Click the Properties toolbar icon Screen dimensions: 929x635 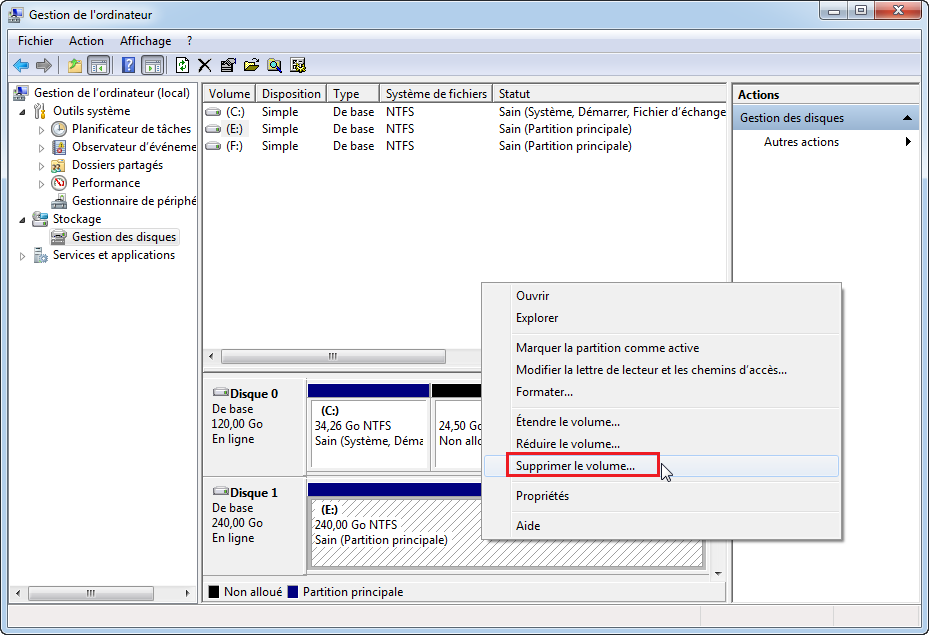coord(228,65)
